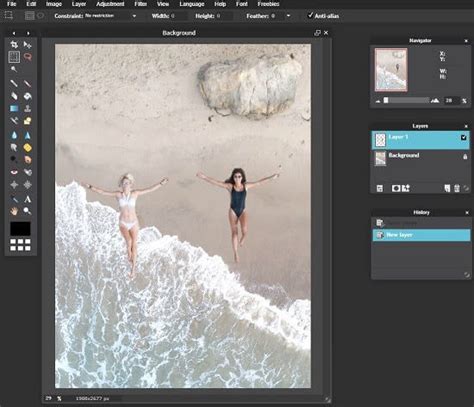Open the black foreground color swatch

pos(20,229)
